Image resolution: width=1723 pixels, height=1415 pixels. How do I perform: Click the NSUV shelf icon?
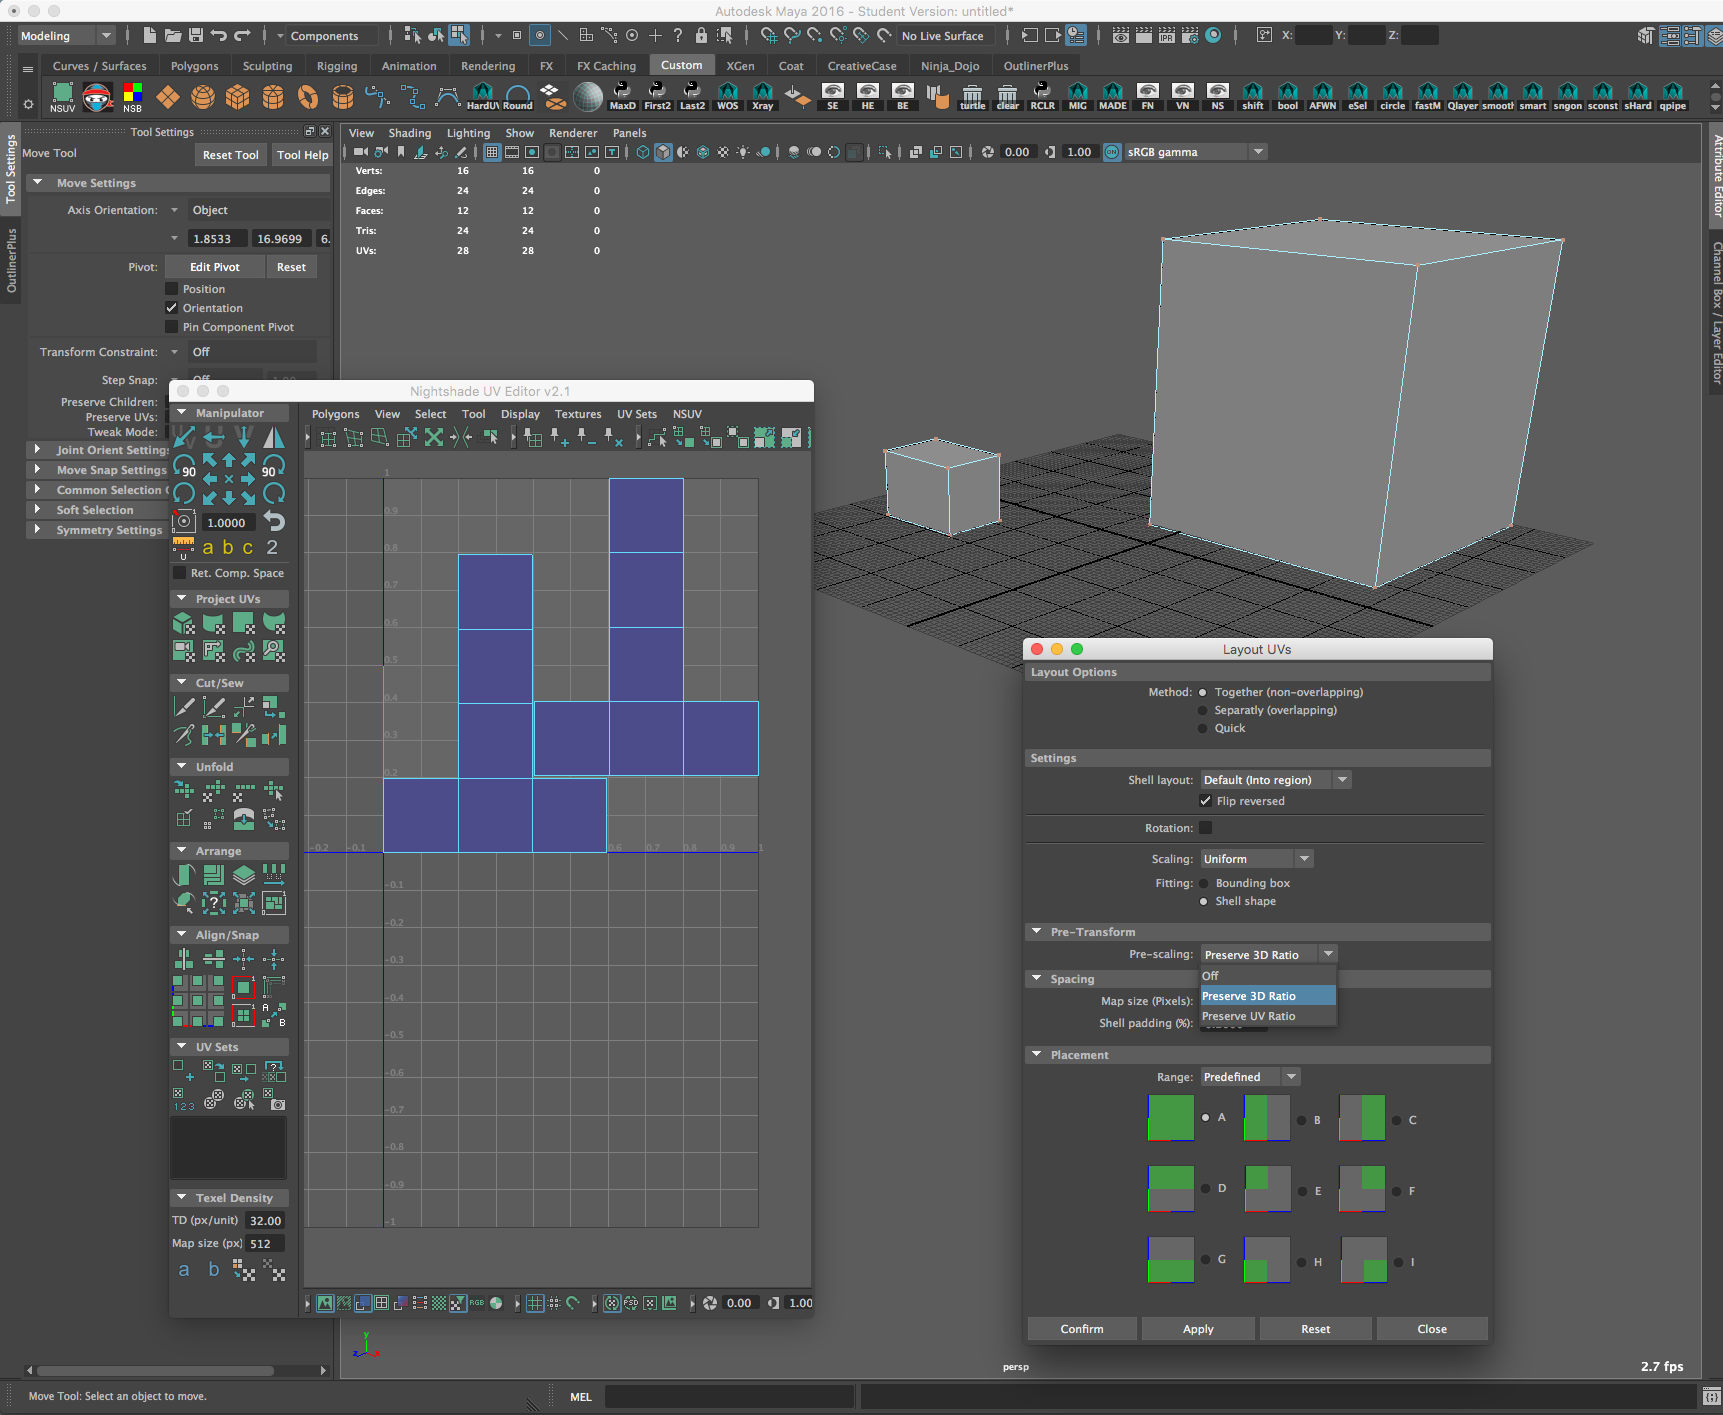click(62, 97)
